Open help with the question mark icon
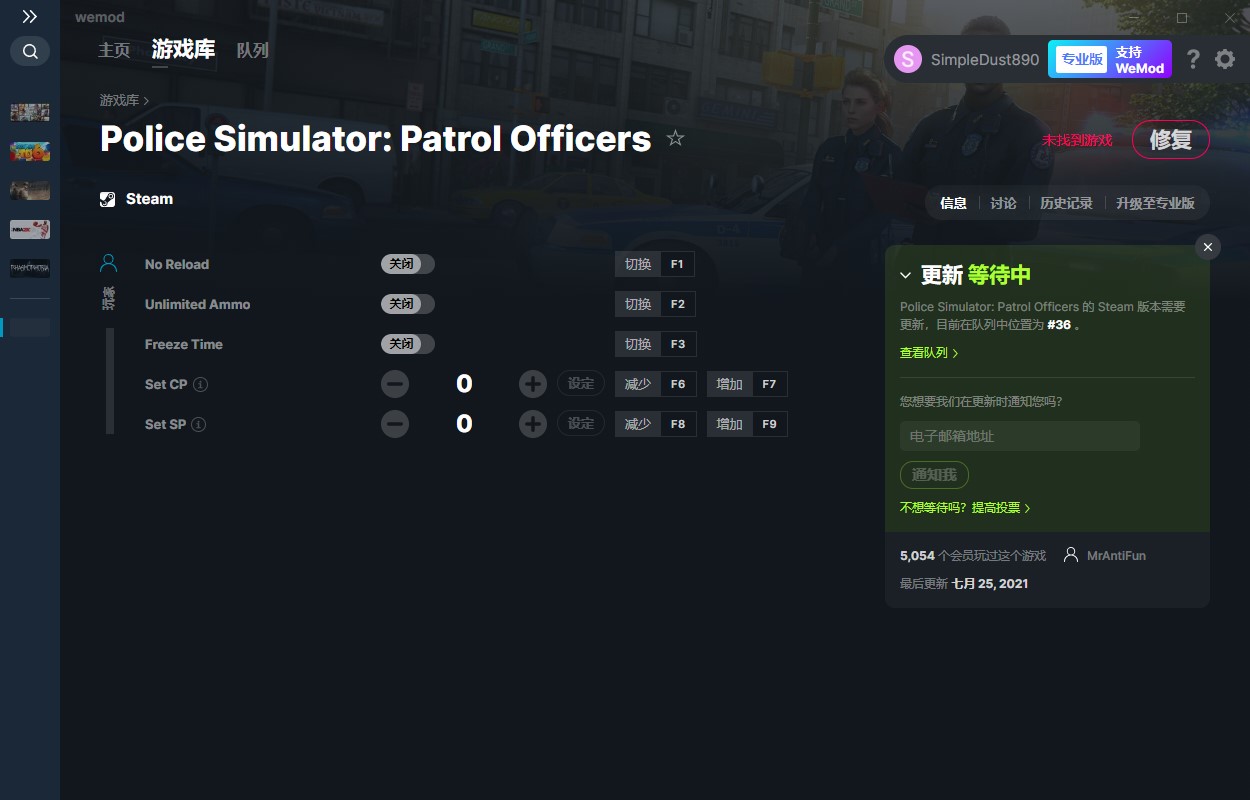This screenshot has width=1250, height=800. point(1193,59)
